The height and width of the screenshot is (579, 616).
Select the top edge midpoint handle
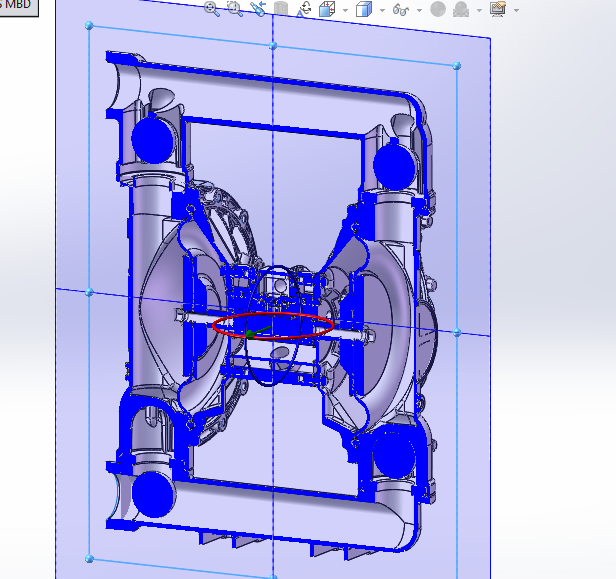[273, 46]
